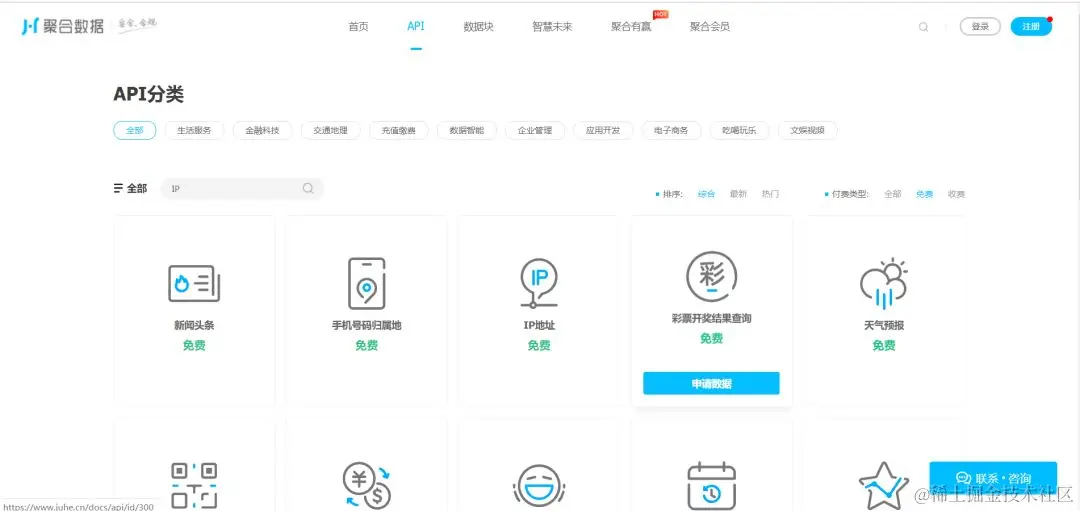Open the calendar history API icon
Viewport: 1080px width, 511px height.
click(712, 486)
